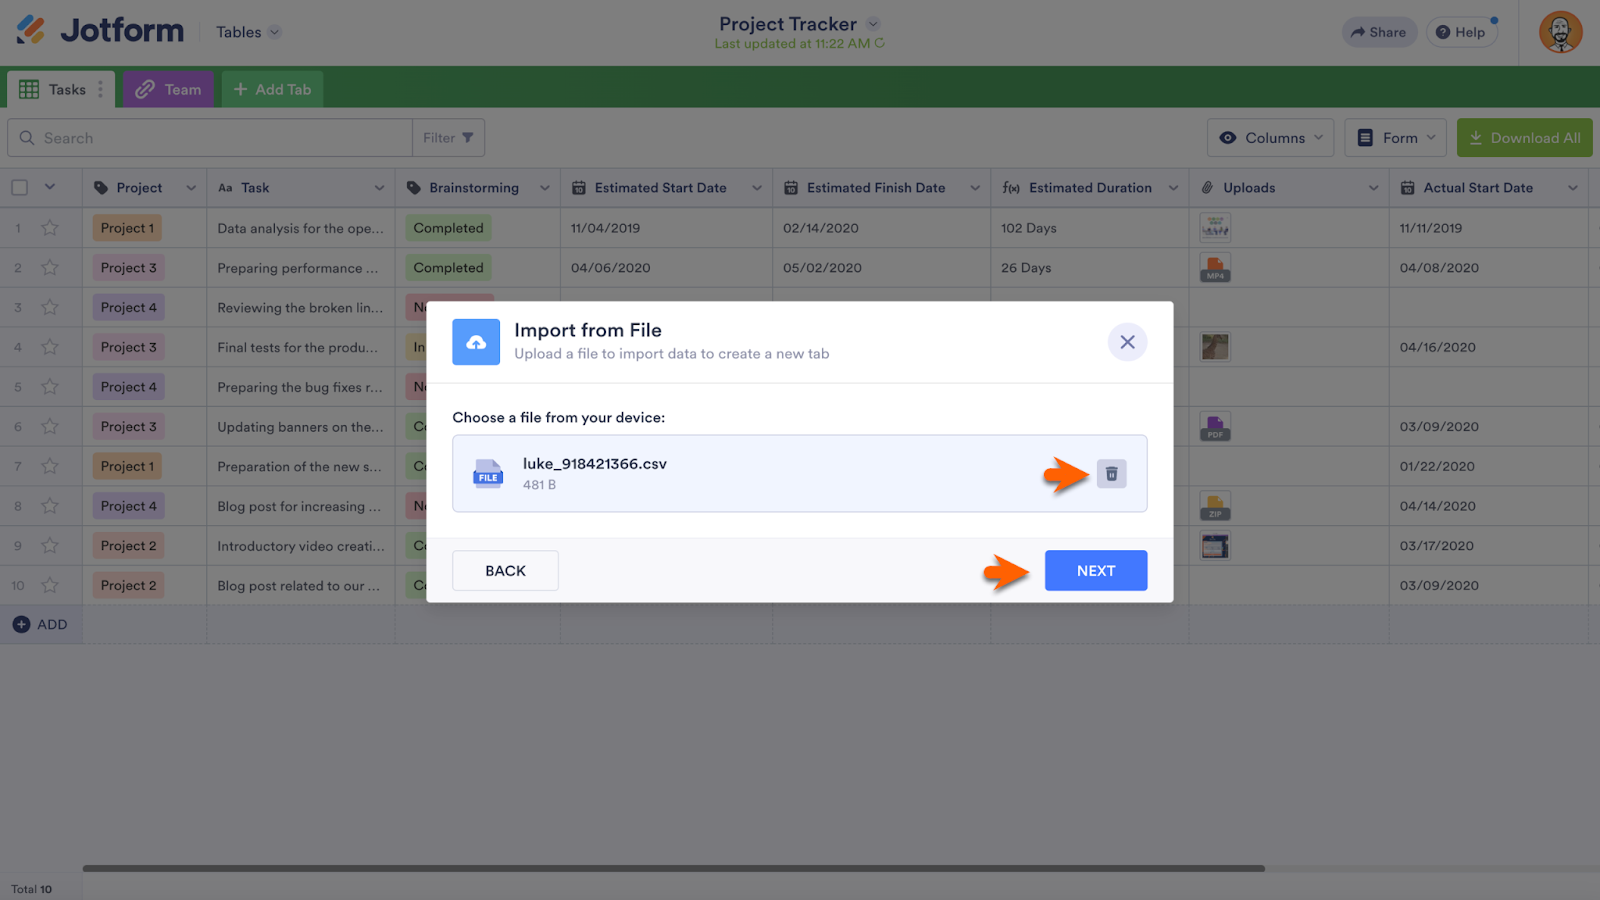Click the CSV file type icon
This screenshot has width=1600, height=900.
488,473
